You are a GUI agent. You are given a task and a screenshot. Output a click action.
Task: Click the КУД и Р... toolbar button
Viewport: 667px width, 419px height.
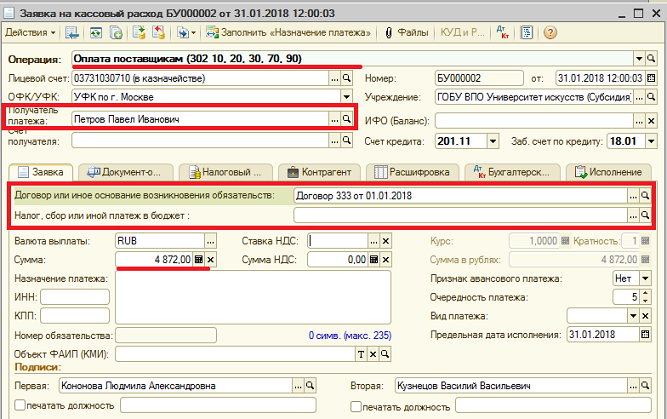(462, 33)
